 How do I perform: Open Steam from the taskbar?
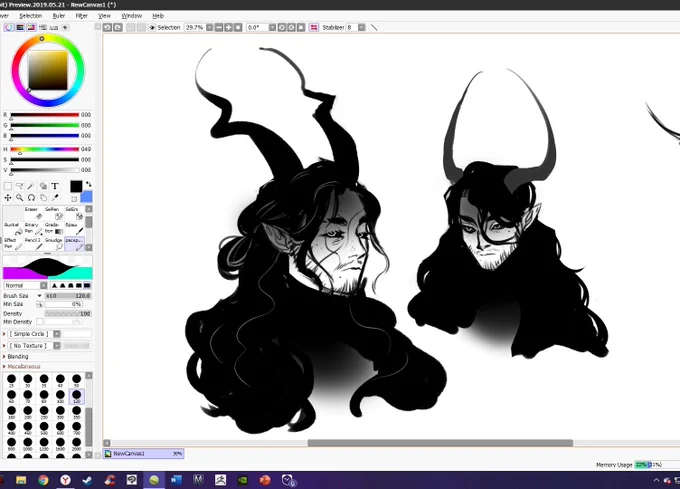pyautogui.click(x=87, y=480)
